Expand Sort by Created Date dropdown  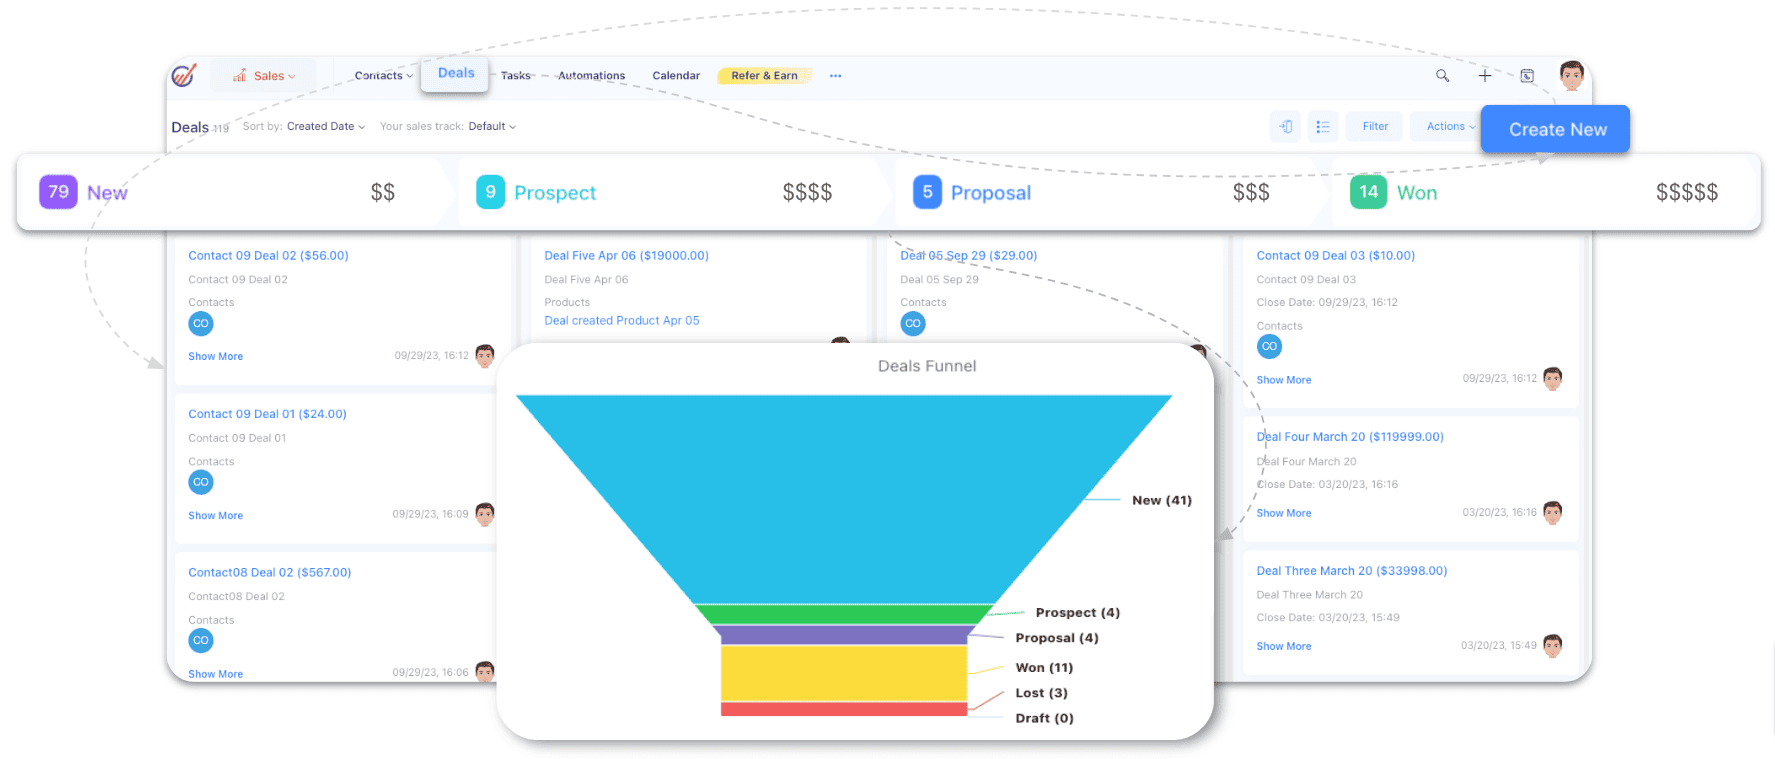point(325,127)
